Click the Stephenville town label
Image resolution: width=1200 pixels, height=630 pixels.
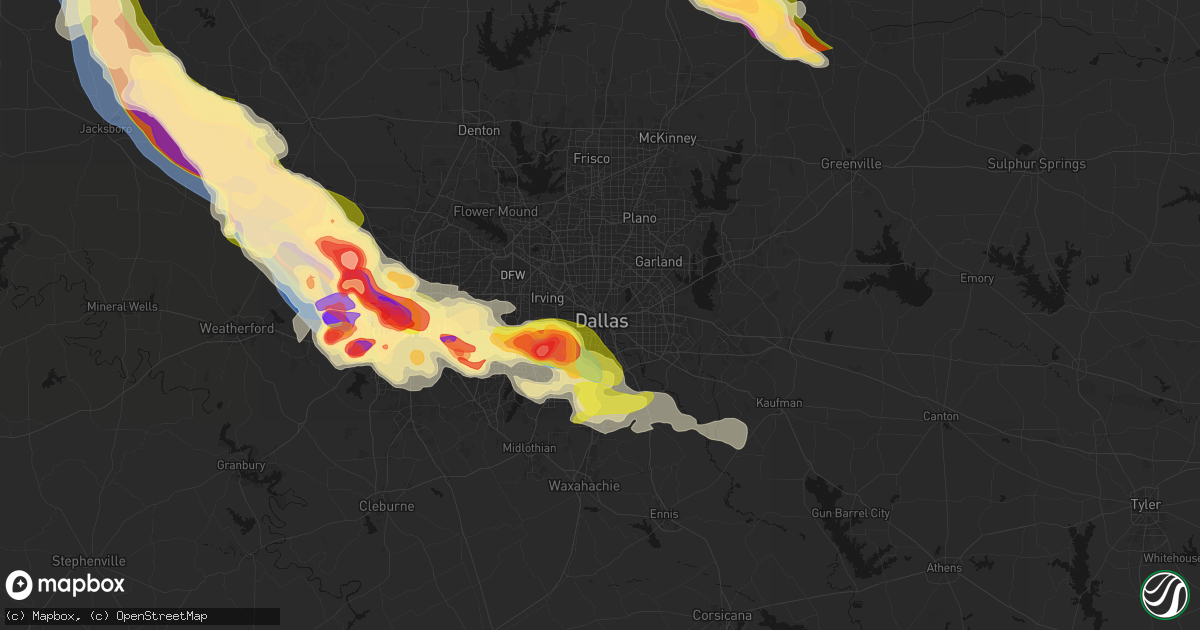pos(90,560)
